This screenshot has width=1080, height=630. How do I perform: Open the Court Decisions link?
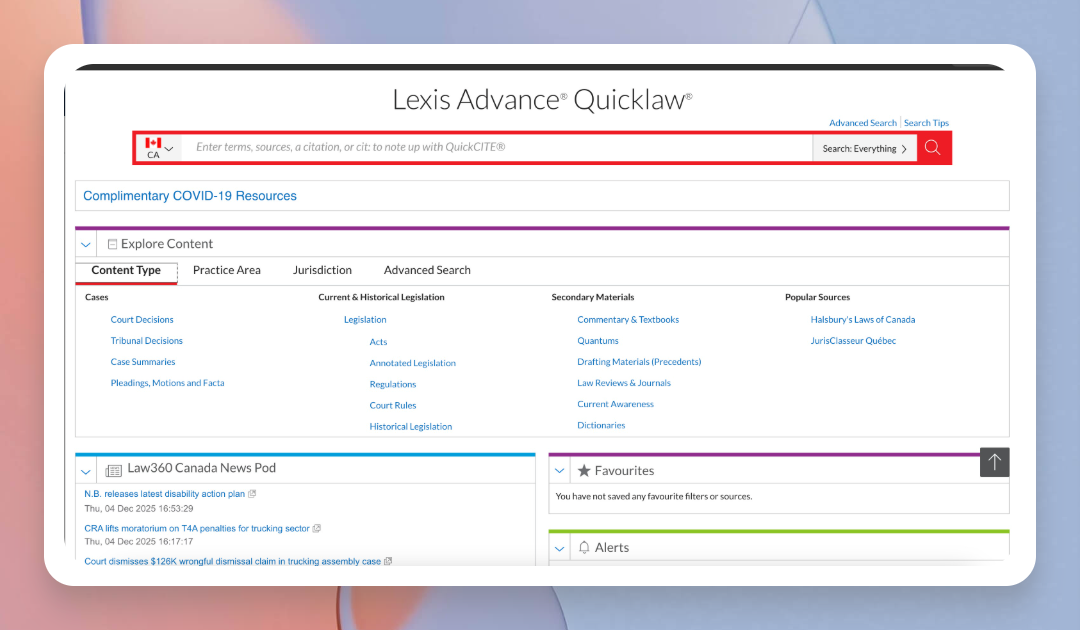[x=142, y=320]
